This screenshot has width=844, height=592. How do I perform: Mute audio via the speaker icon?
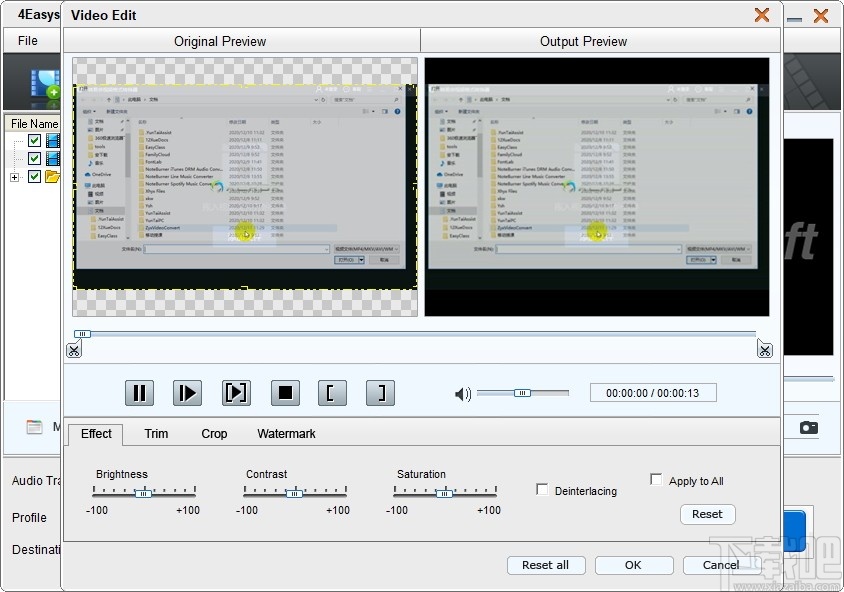pyautogui.click(x=461, y=394)
